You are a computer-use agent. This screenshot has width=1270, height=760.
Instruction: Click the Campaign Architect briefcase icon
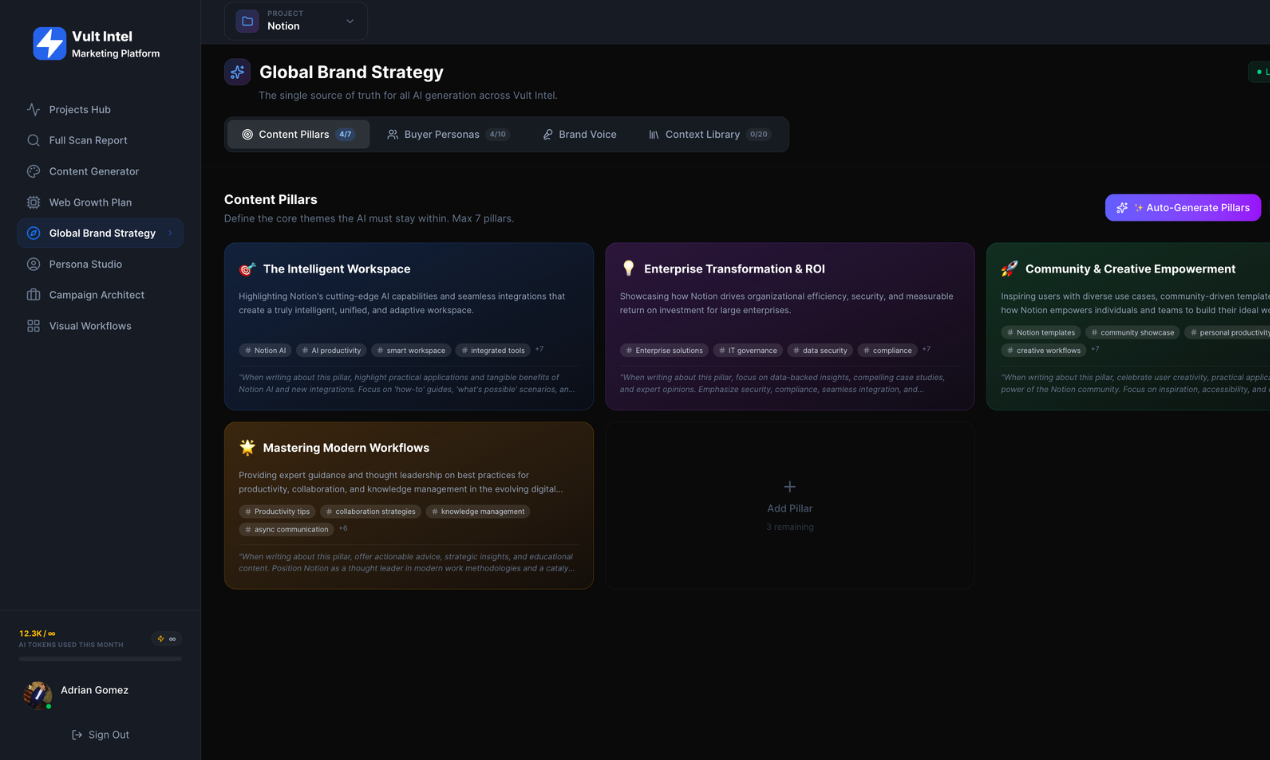click(x=33, y=294)
